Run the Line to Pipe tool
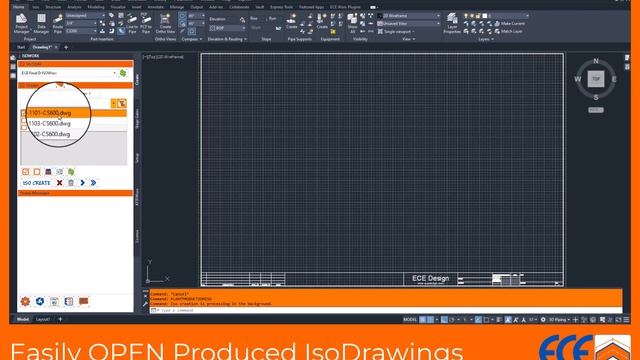Viewport: 640px width, 360px height. (x=132, y=24)
